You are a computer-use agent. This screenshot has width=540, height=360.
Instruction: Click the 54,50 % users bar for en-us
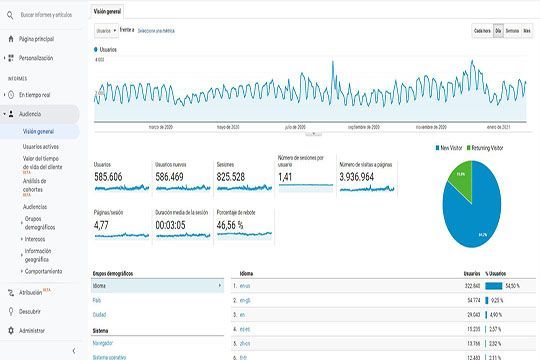(x=494, y=286)
